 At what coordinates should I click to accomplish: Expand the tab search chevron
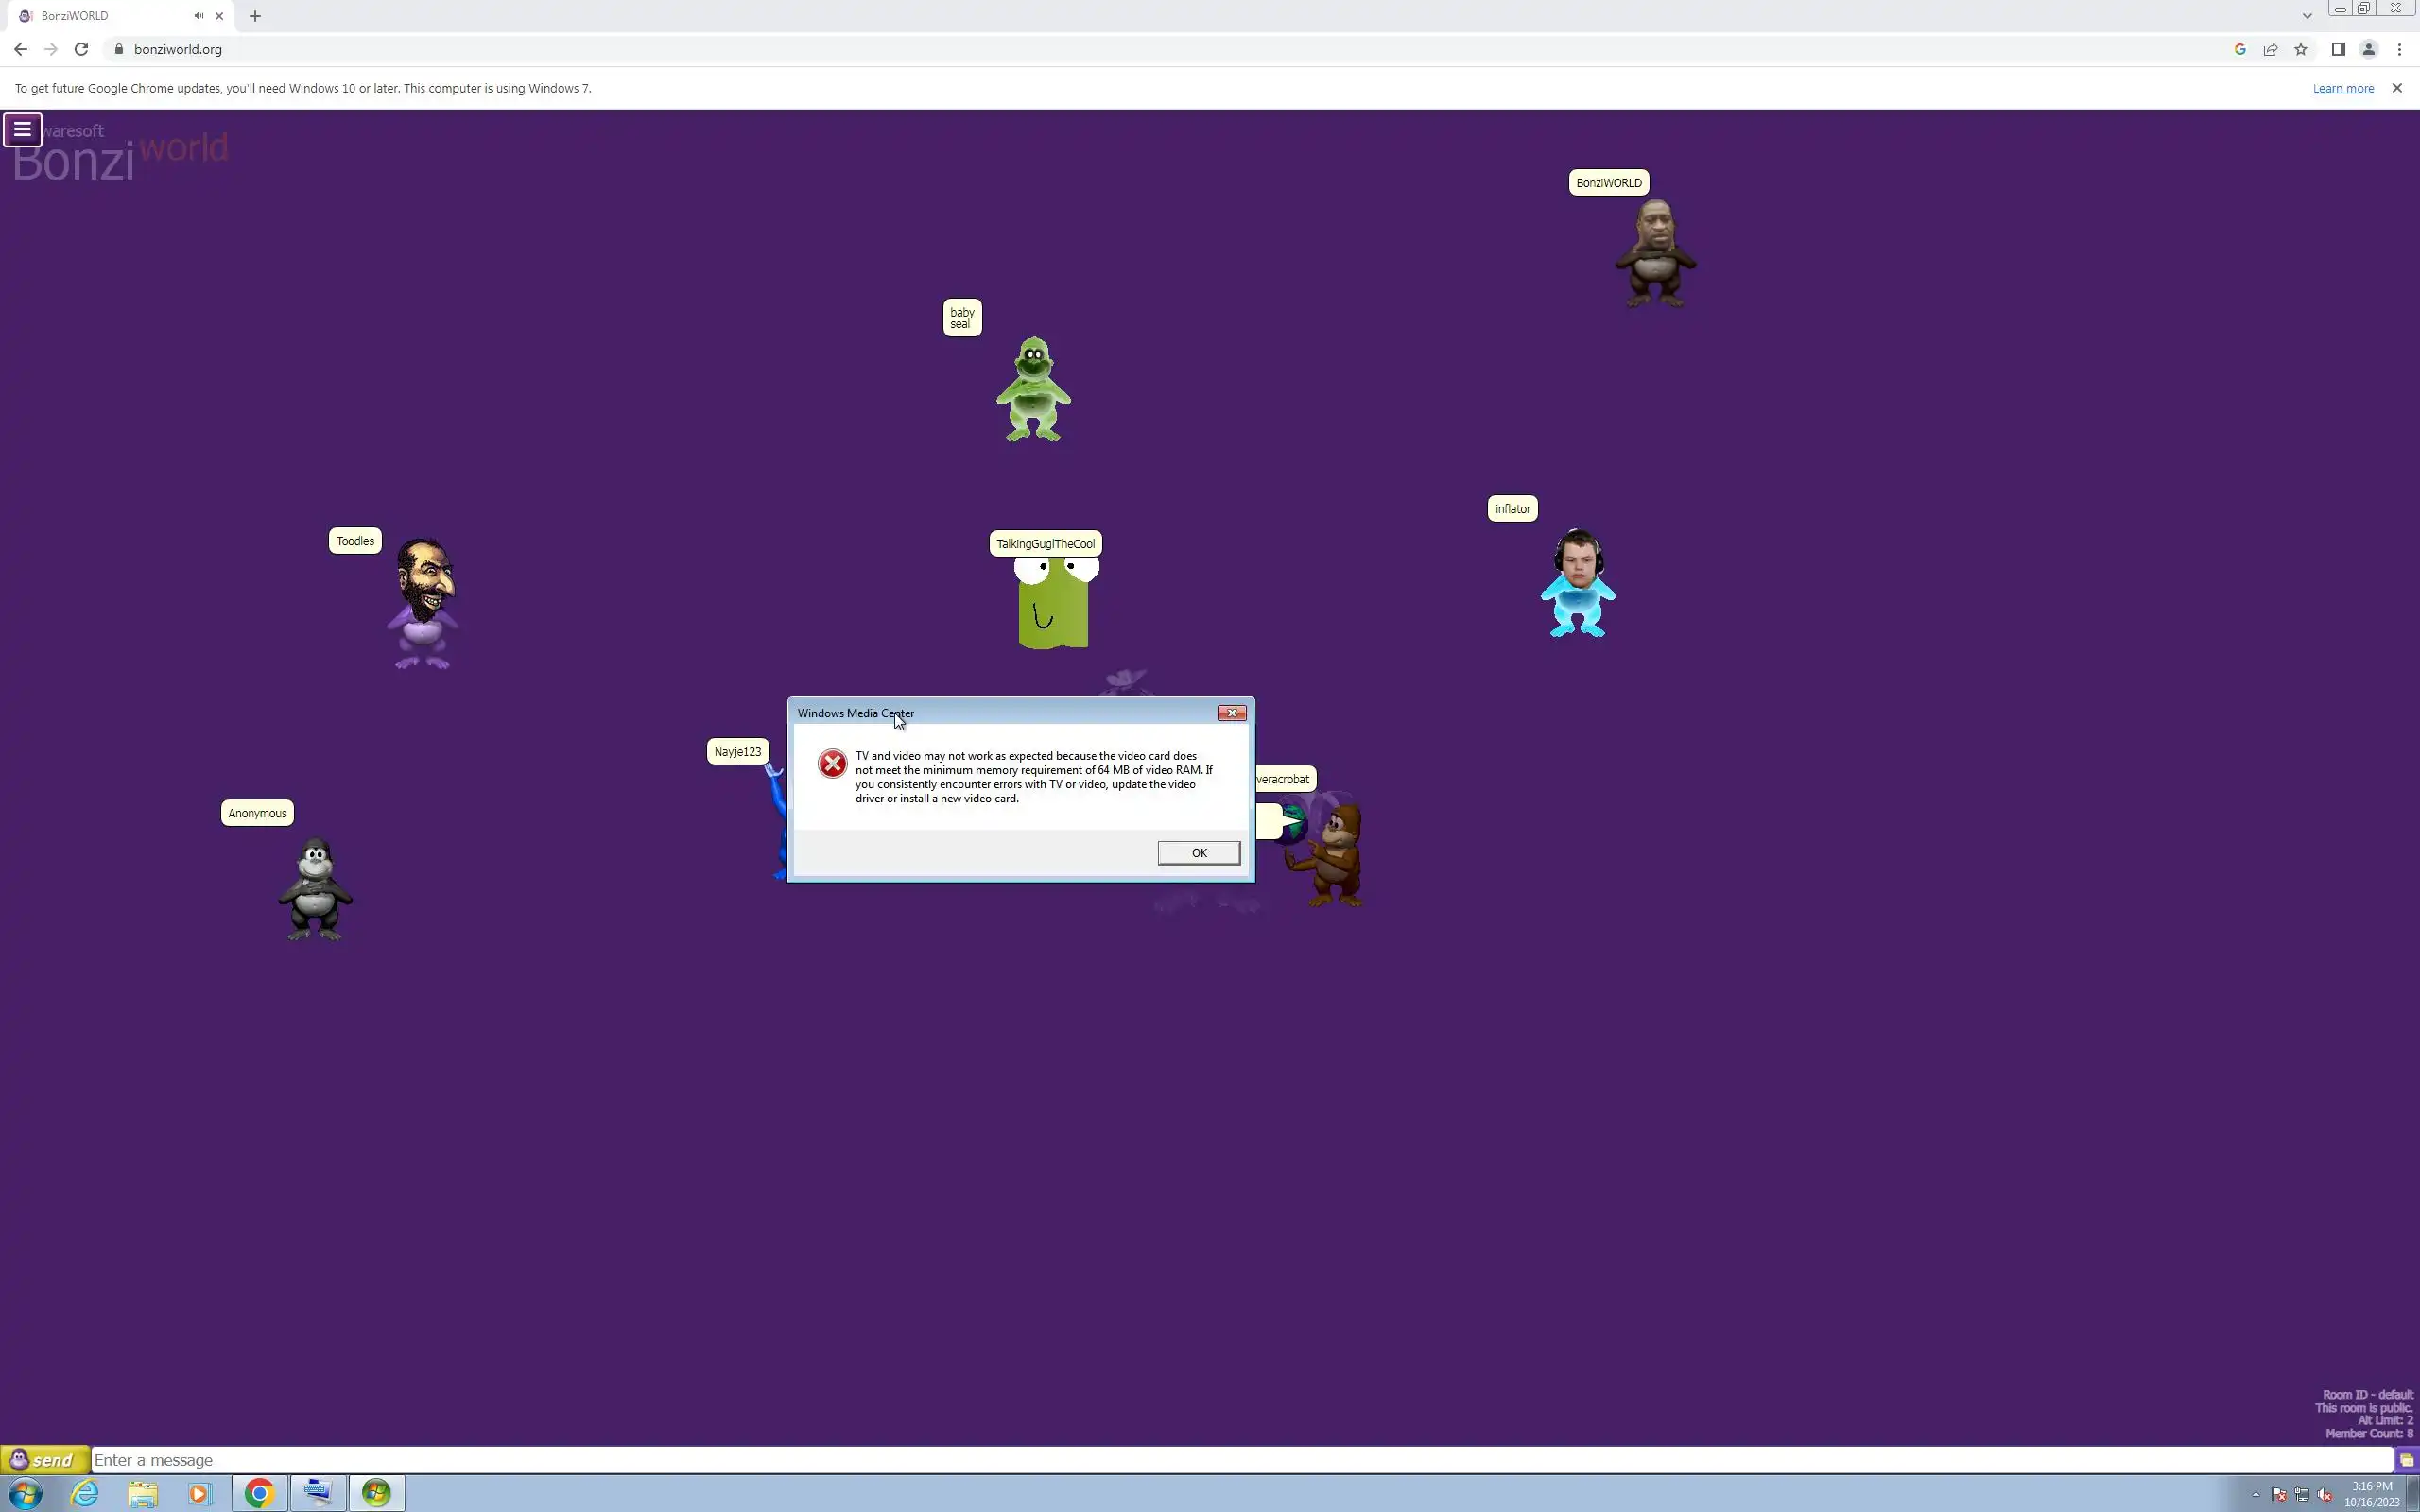[2307, 16]
